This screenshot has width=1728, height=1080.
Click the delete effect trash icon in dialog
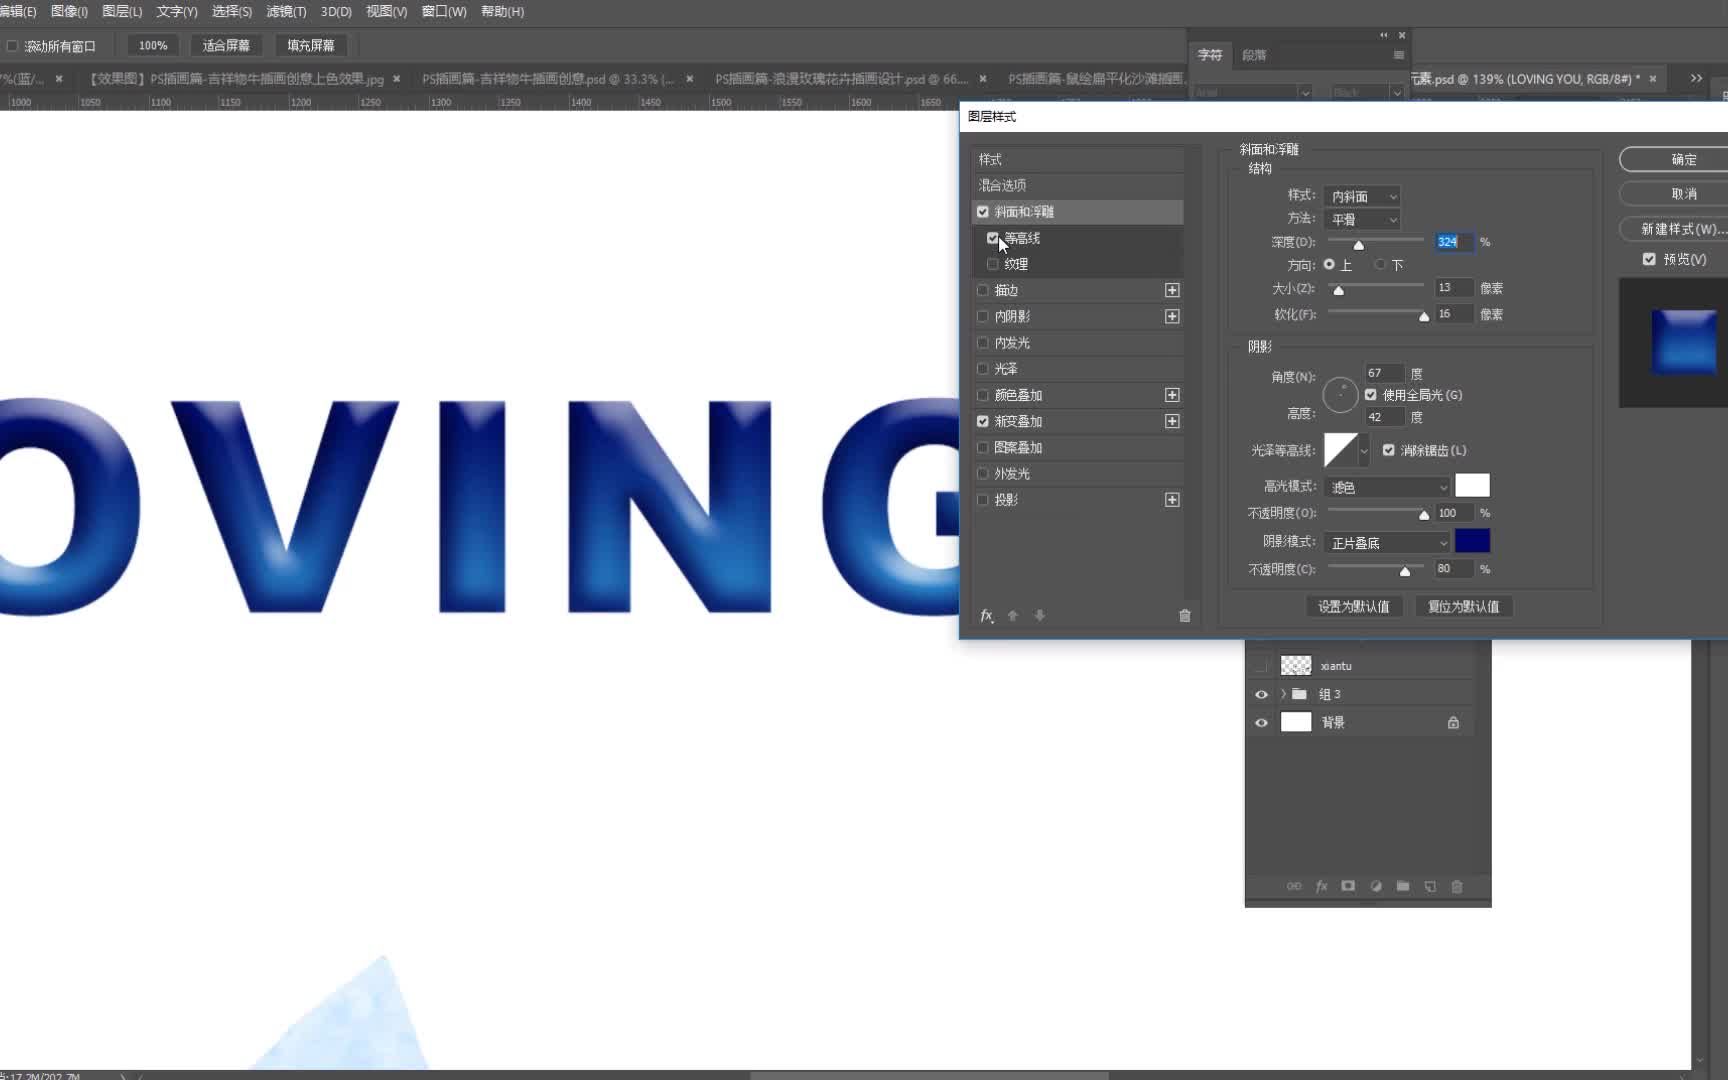click(x=1185, y=616)
